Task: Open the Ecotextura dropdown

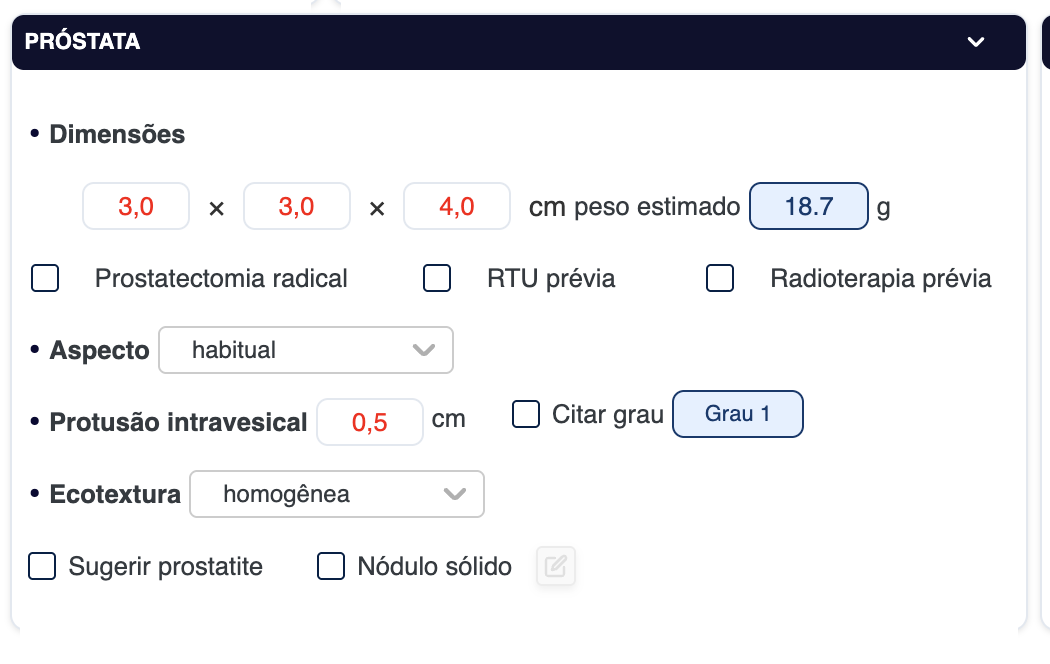Action: (337, 494)
